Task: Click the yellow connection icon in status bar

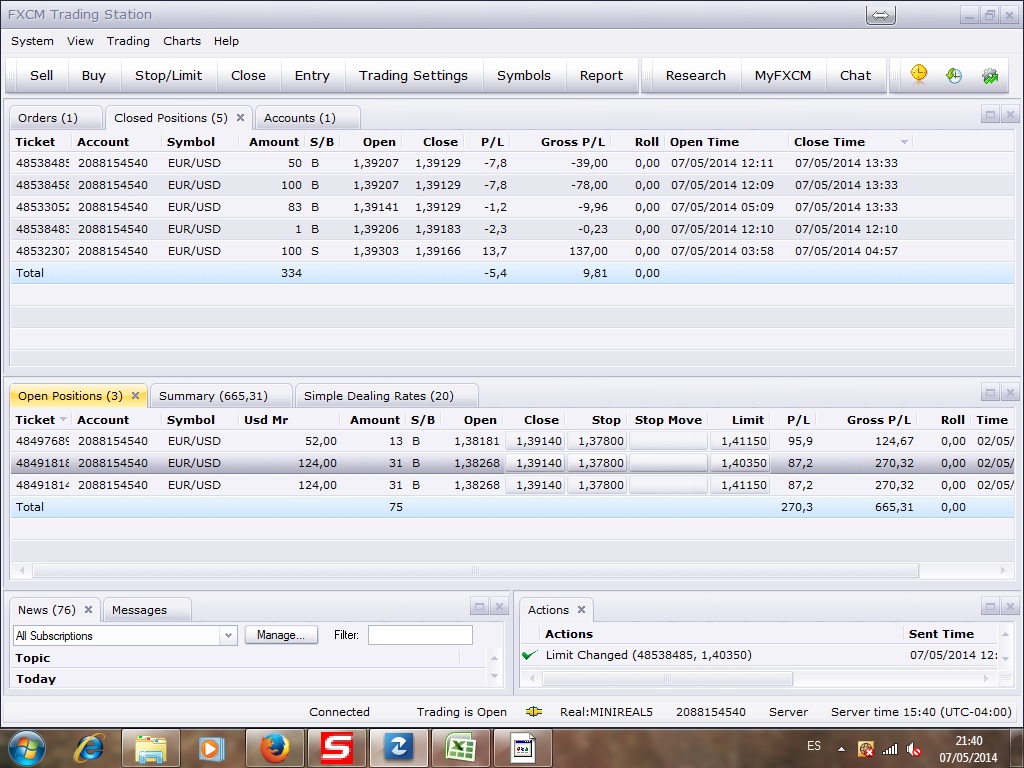Action: tap(534, 712)
